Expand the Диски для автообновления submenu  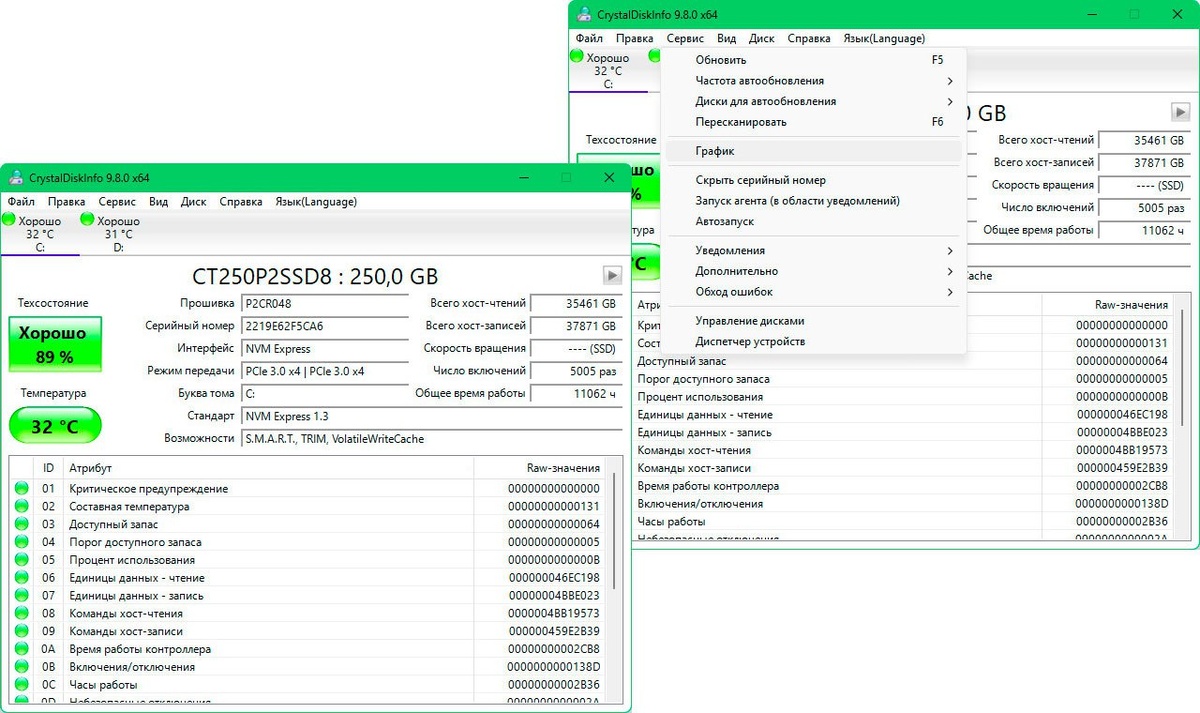(813, 101)
